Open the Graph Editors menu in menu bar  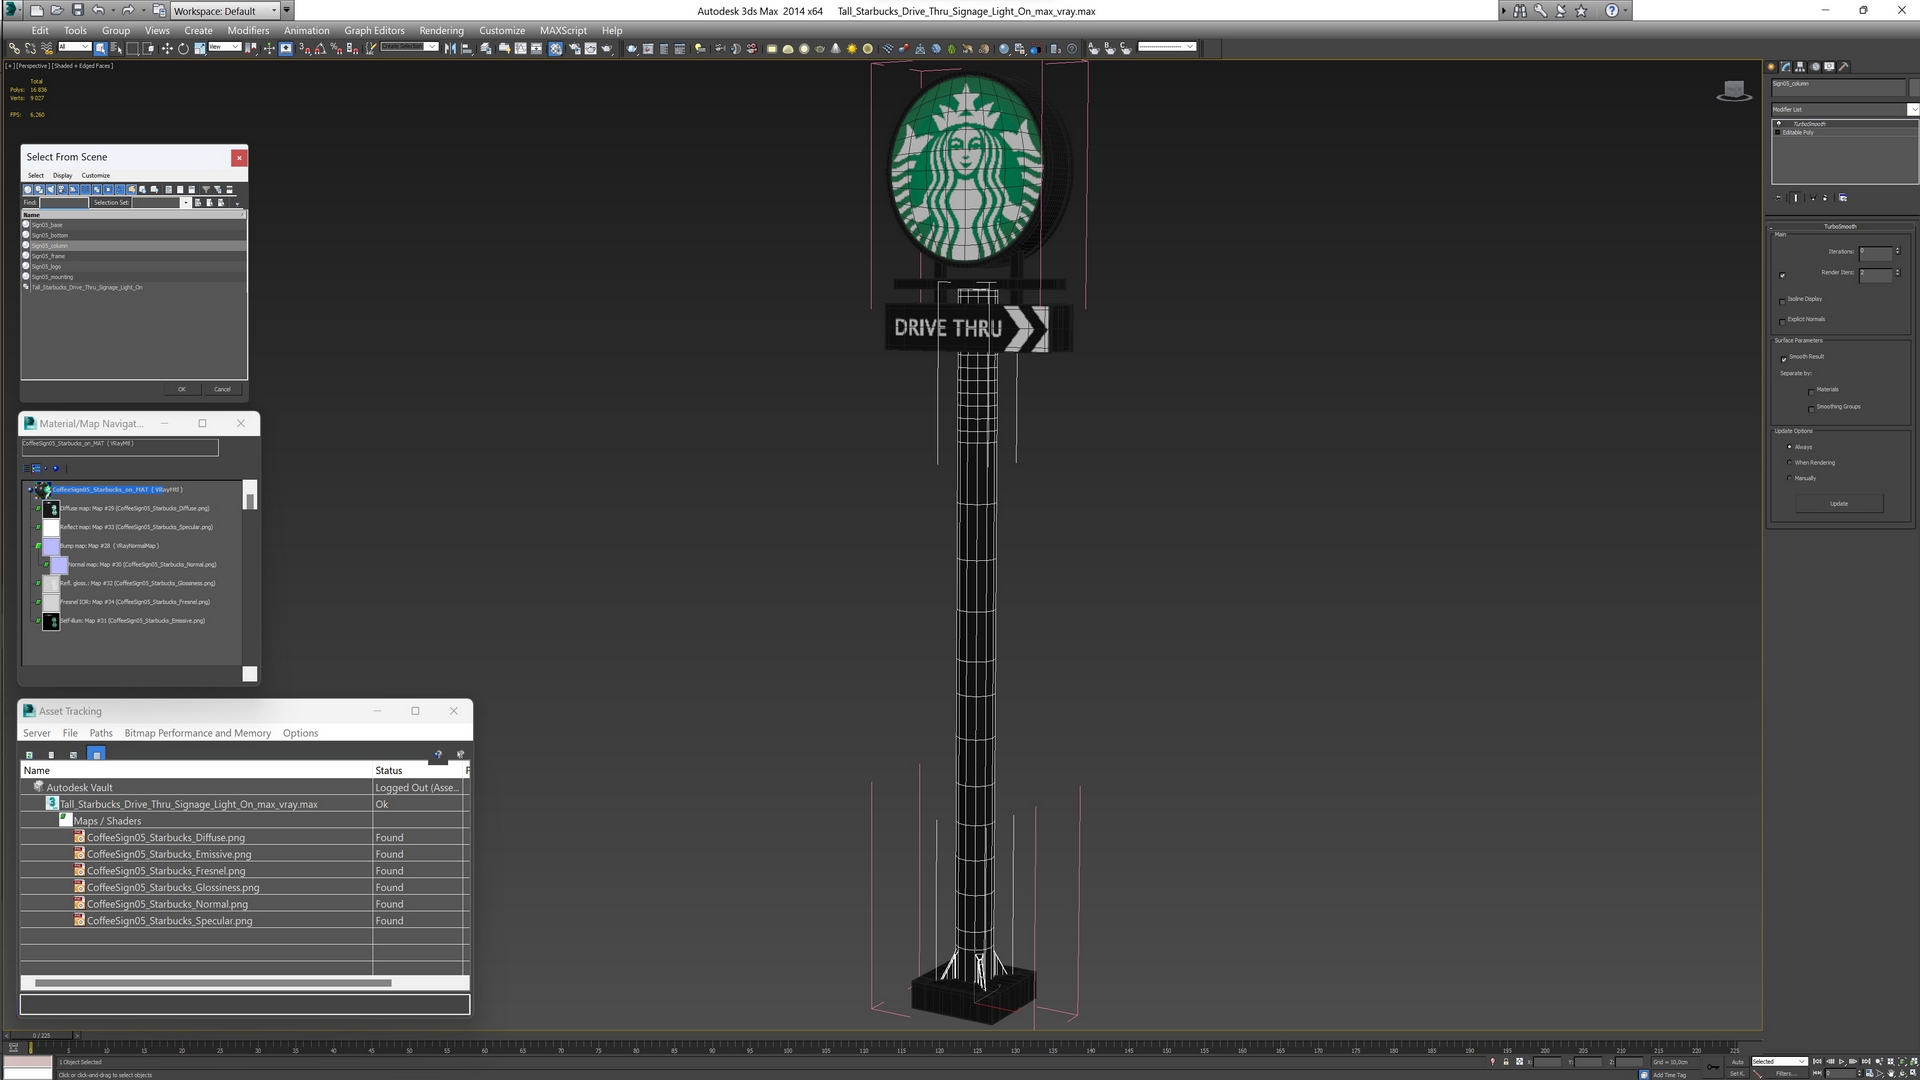373,29
